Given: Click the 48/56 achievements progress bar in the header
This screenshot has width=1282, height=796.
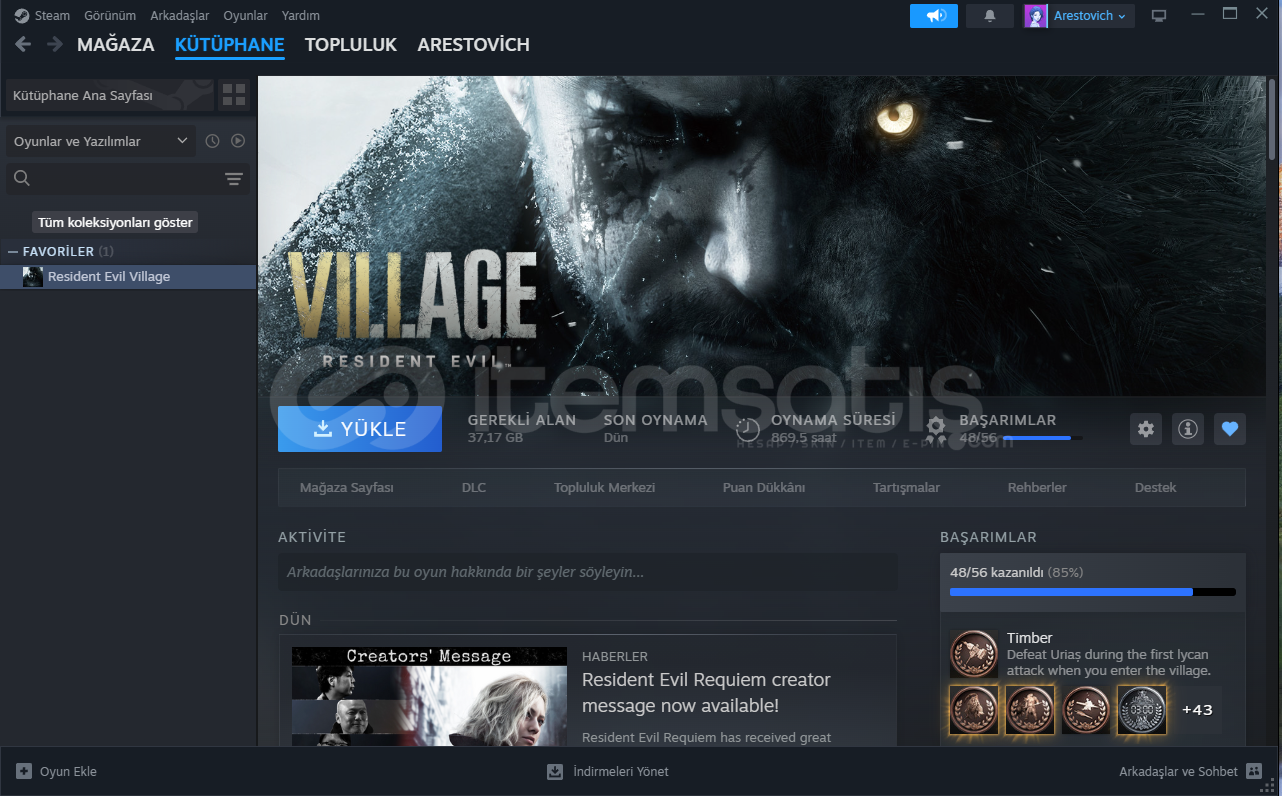Looking at the screenshot, I should (1042, 438).
